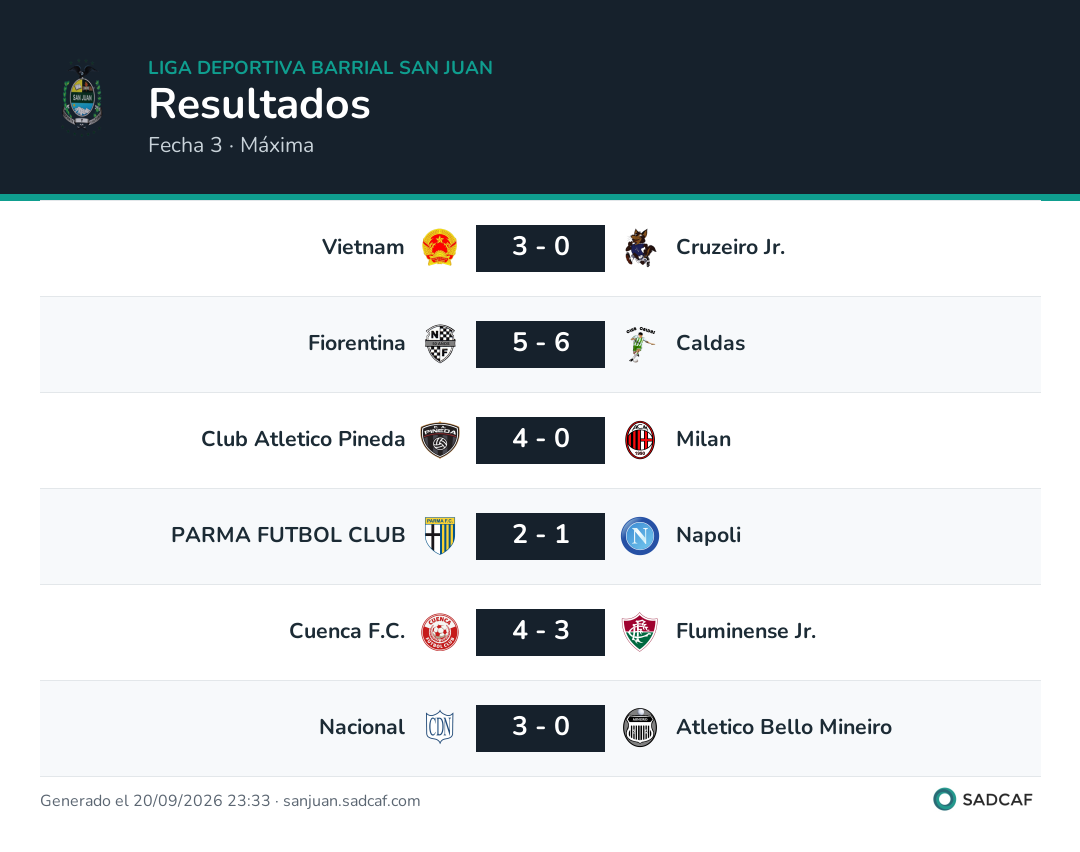Viewport: 1080px width, 852px height.
Task: Click the 2 - 1 Parma-Napoli score
Action: tap(540, 536)
